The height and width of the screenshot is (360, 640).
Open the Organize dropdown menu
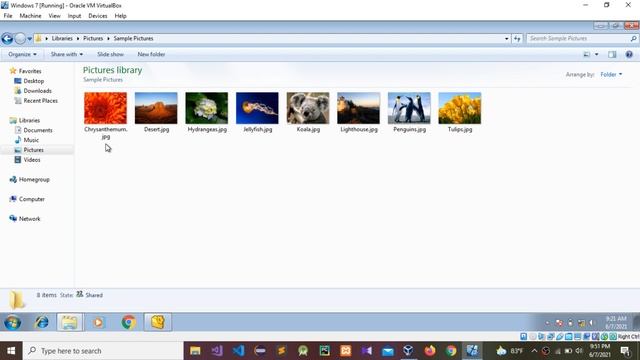22,54
